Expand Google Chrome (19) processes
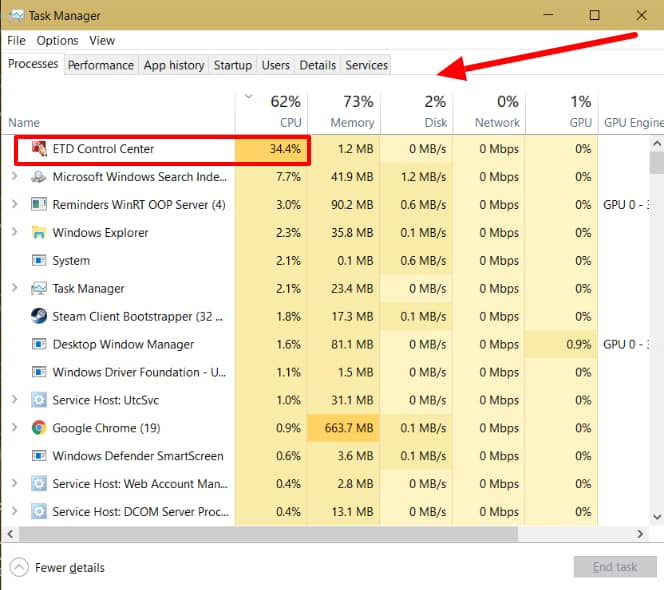The height and width of the screenshot is (590, 664). coord(14,427)
